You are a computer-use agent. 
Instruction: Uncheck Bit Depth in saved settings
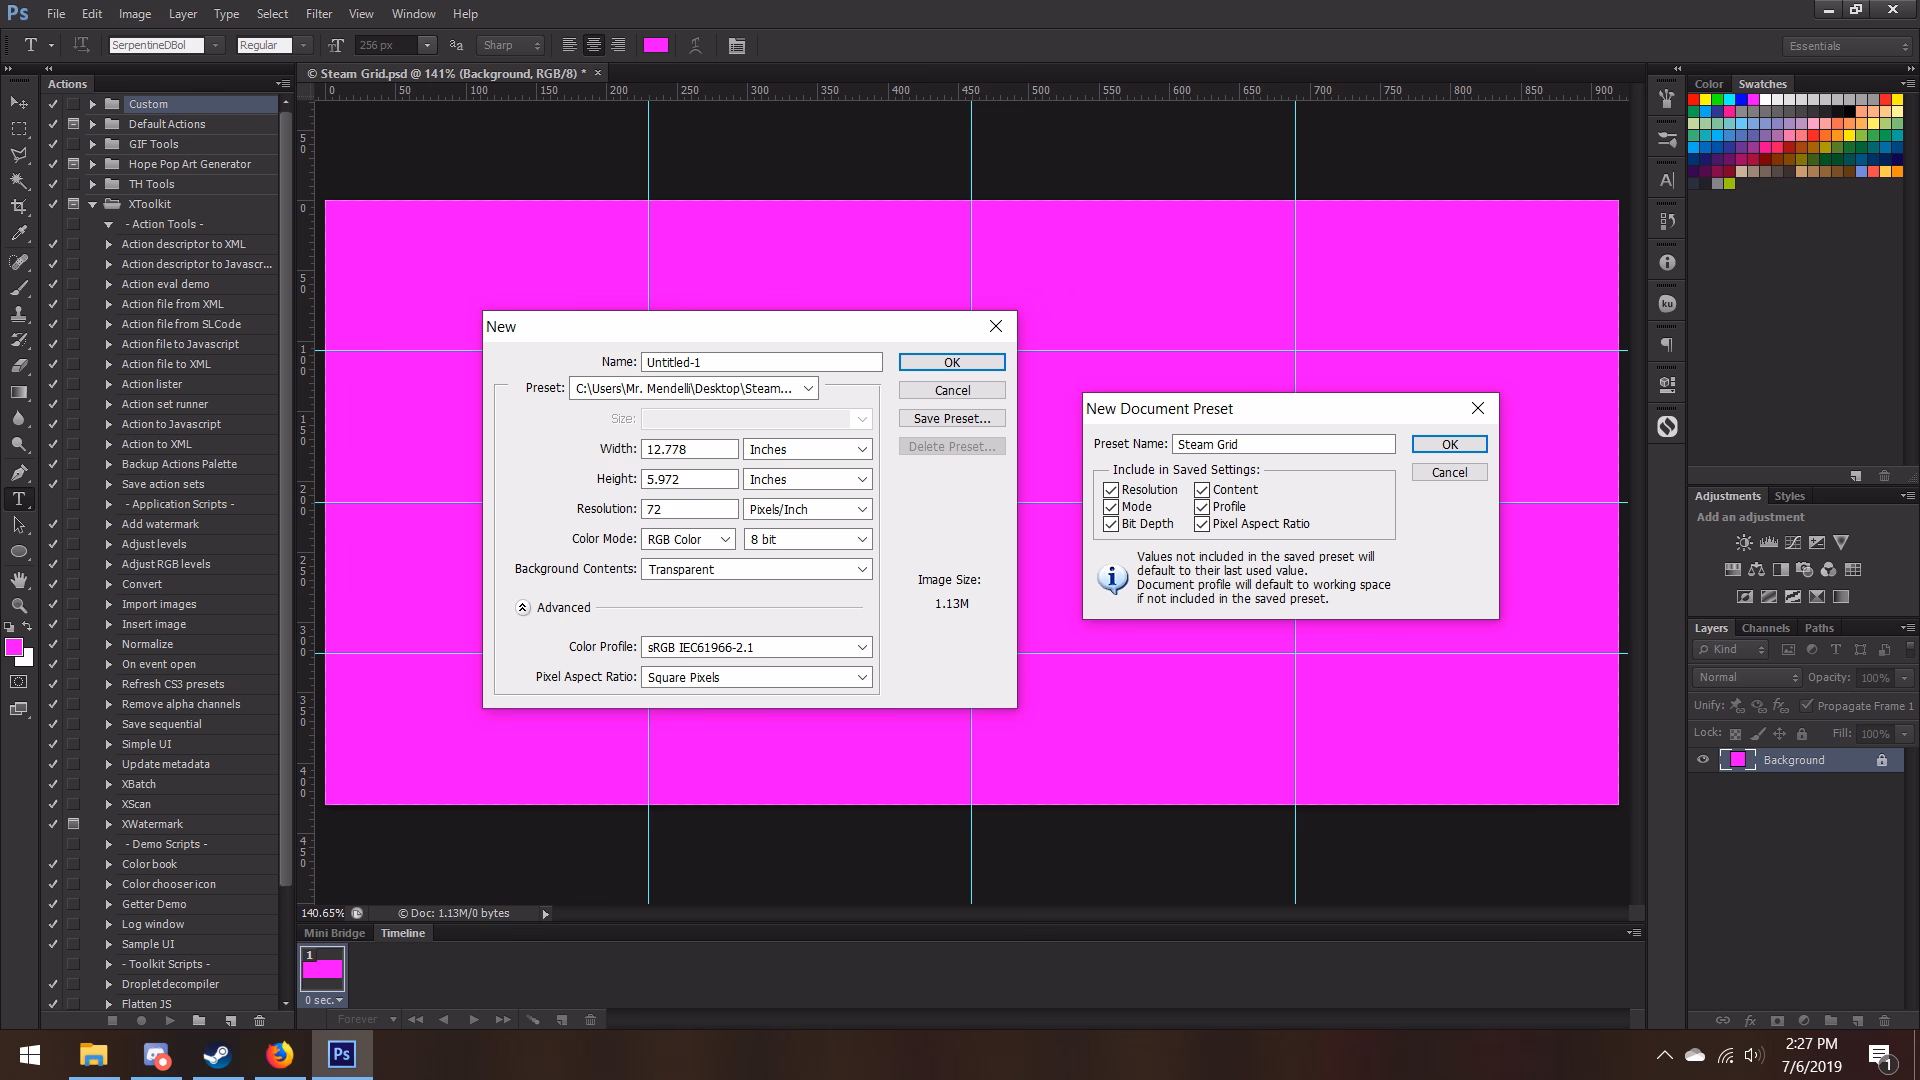pyautogui.click(x=1111, y=523)
